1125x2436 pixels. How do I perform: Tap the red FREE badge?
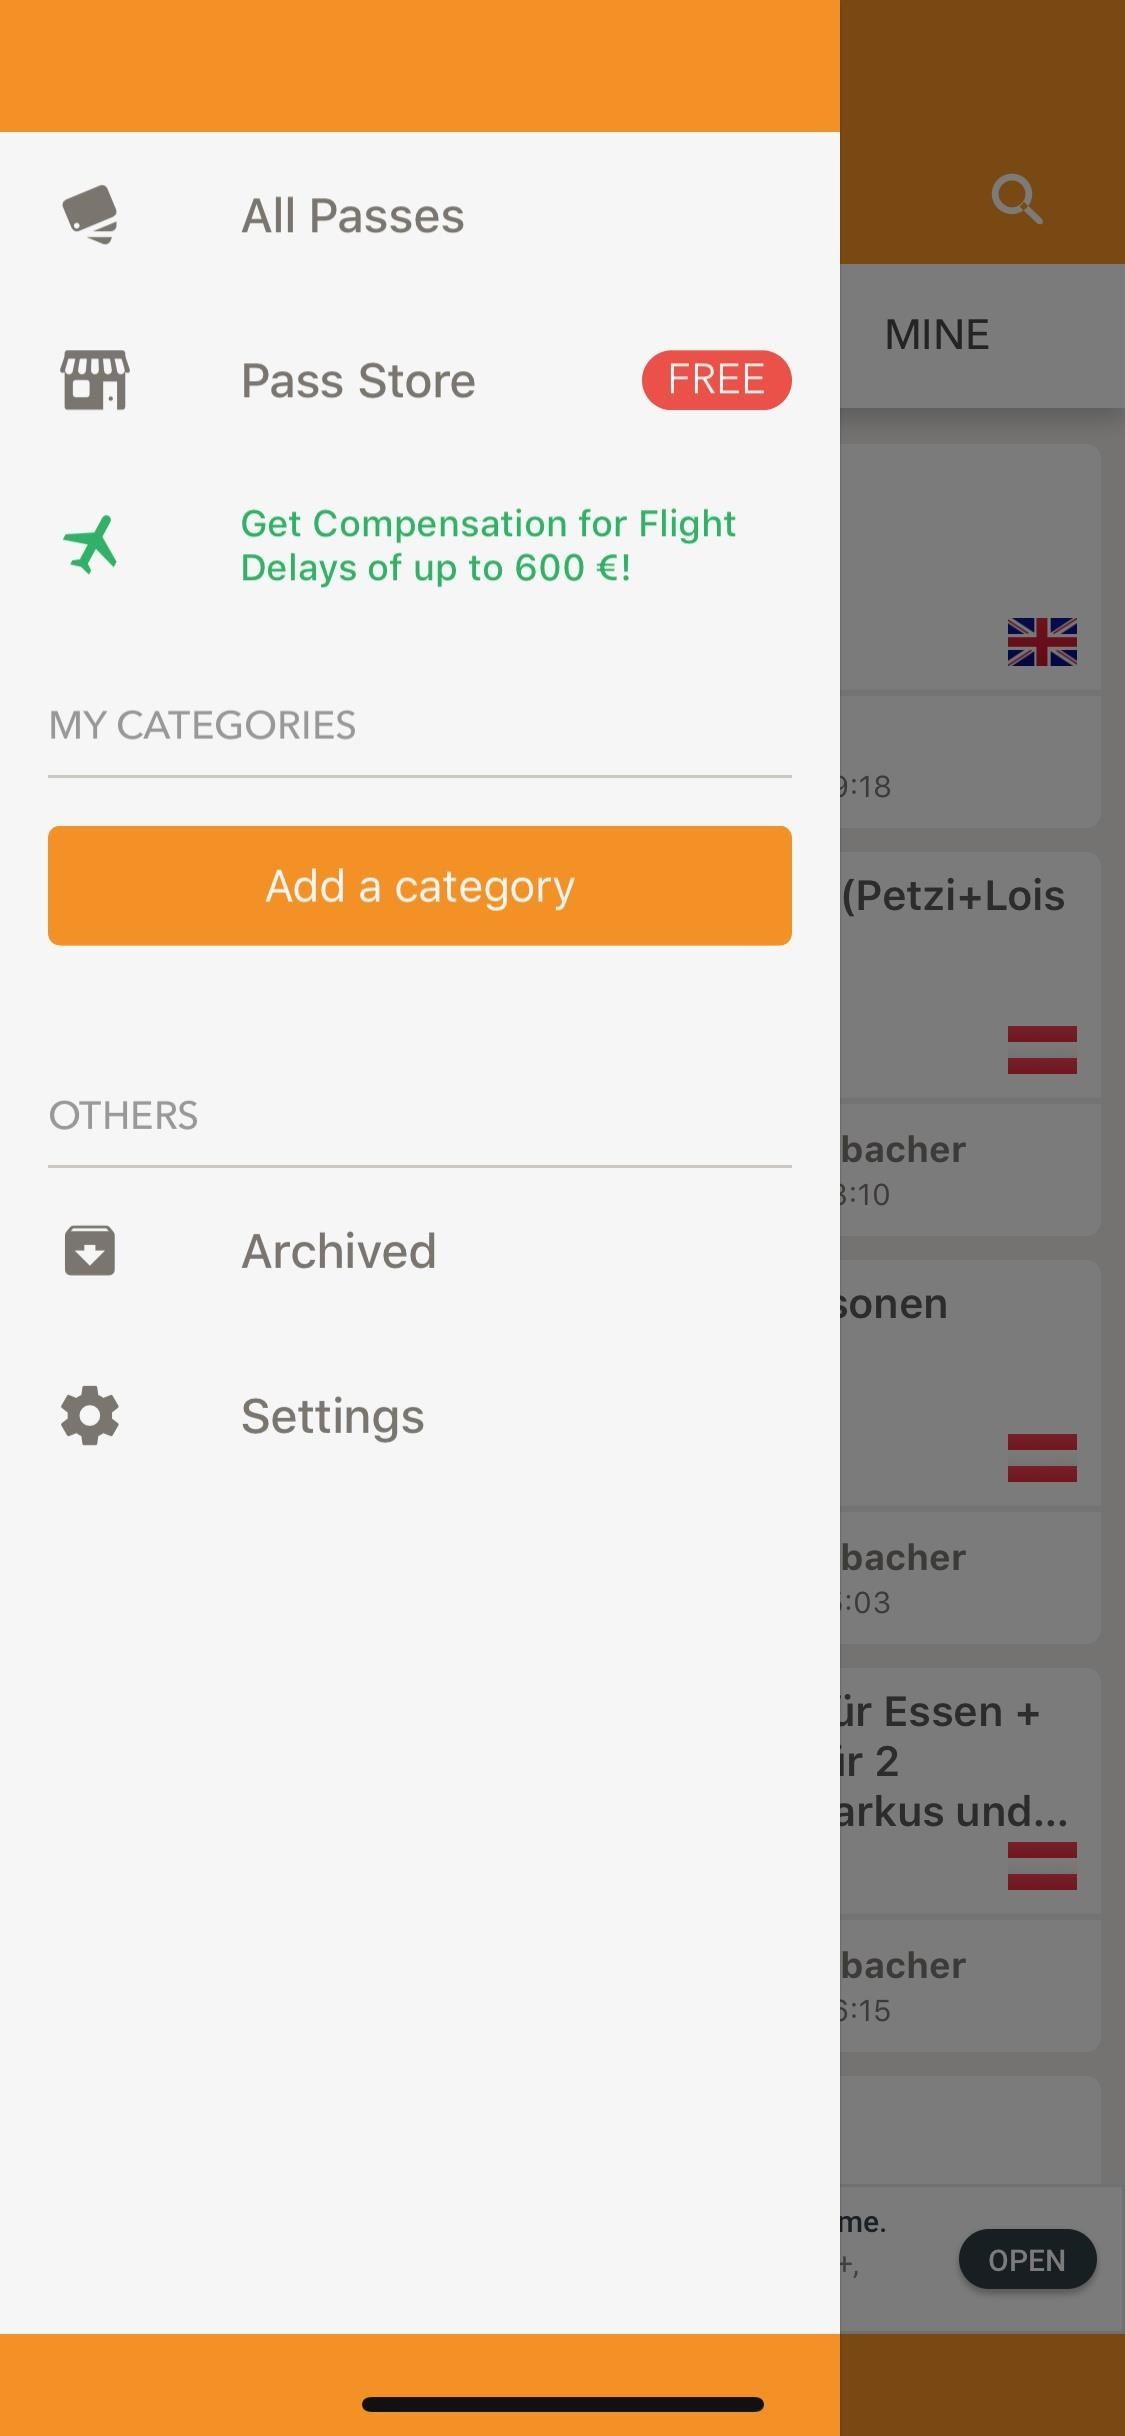coord(716,380)
